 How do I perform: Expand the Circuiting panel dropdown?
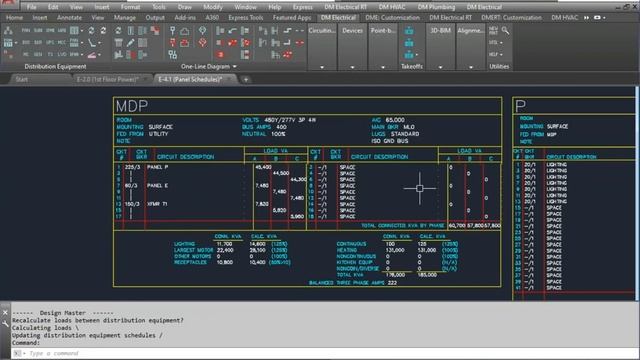point(322,67)
